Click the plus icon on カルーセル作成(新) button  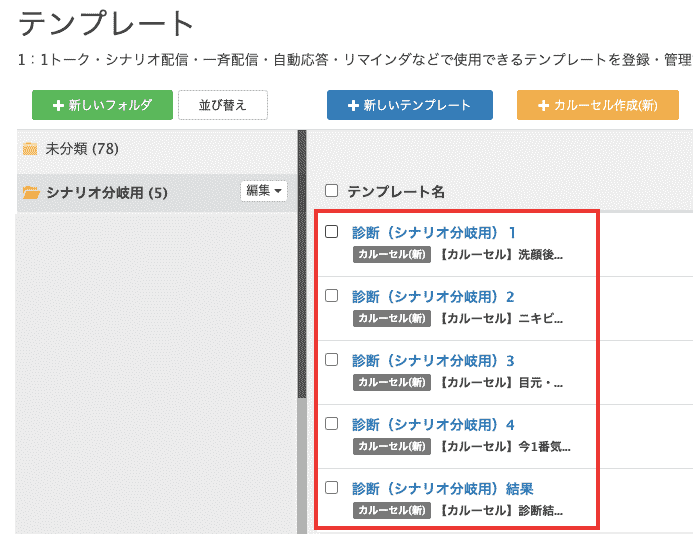tap(543, 105)
